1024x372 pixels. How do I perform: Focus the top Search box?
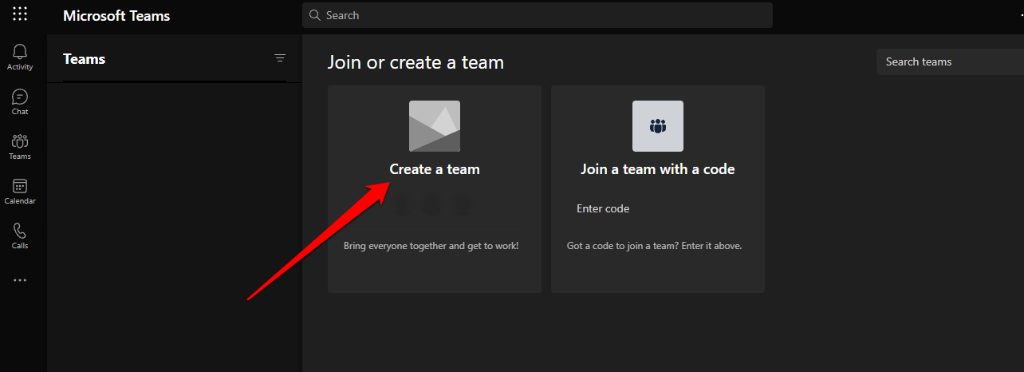click(537, 15)
